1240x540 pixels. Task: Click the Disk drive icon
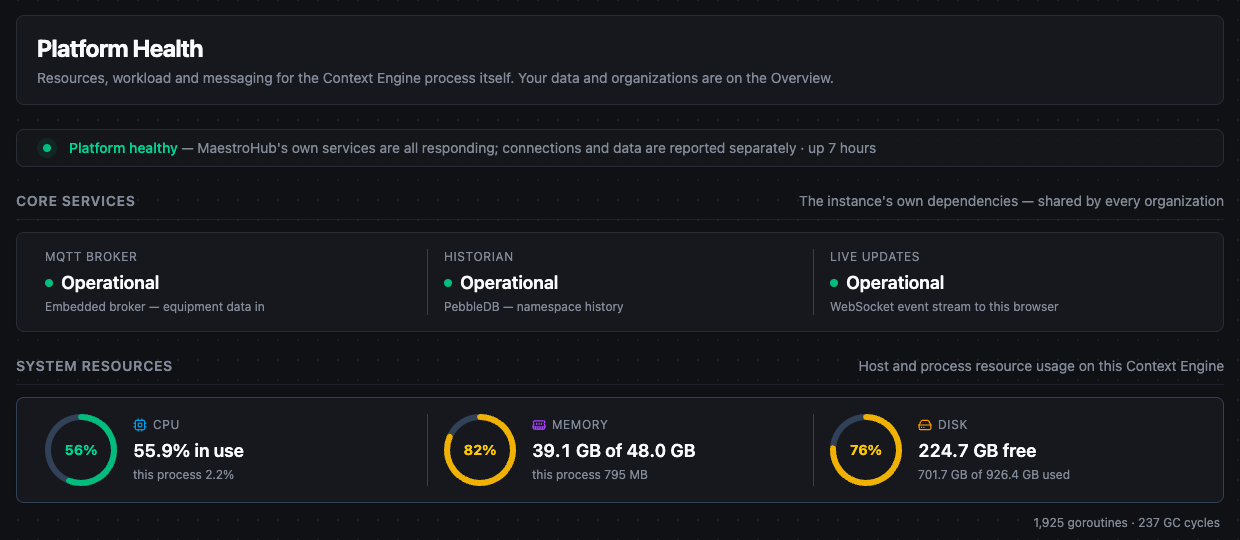click(x=925, y=425)
